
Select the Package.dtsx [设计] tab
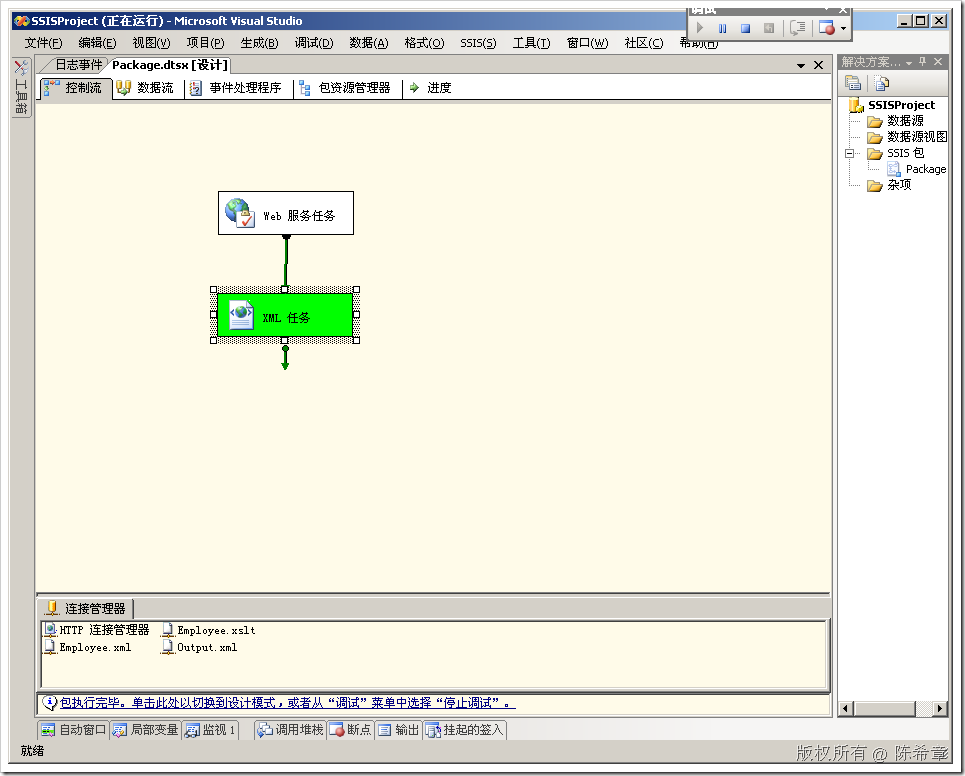coord(170,65)
